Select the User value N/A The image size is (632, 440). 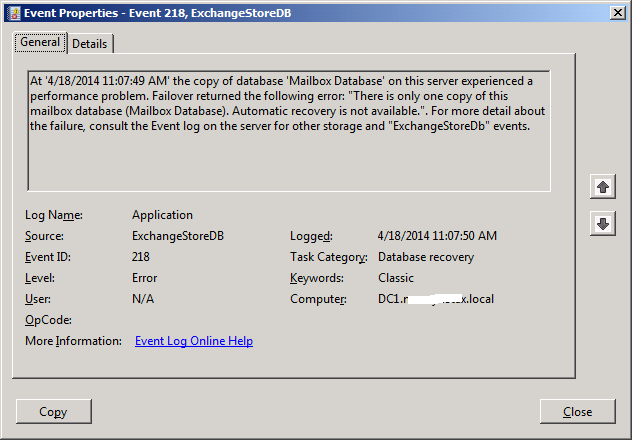[x=143, y=299]
